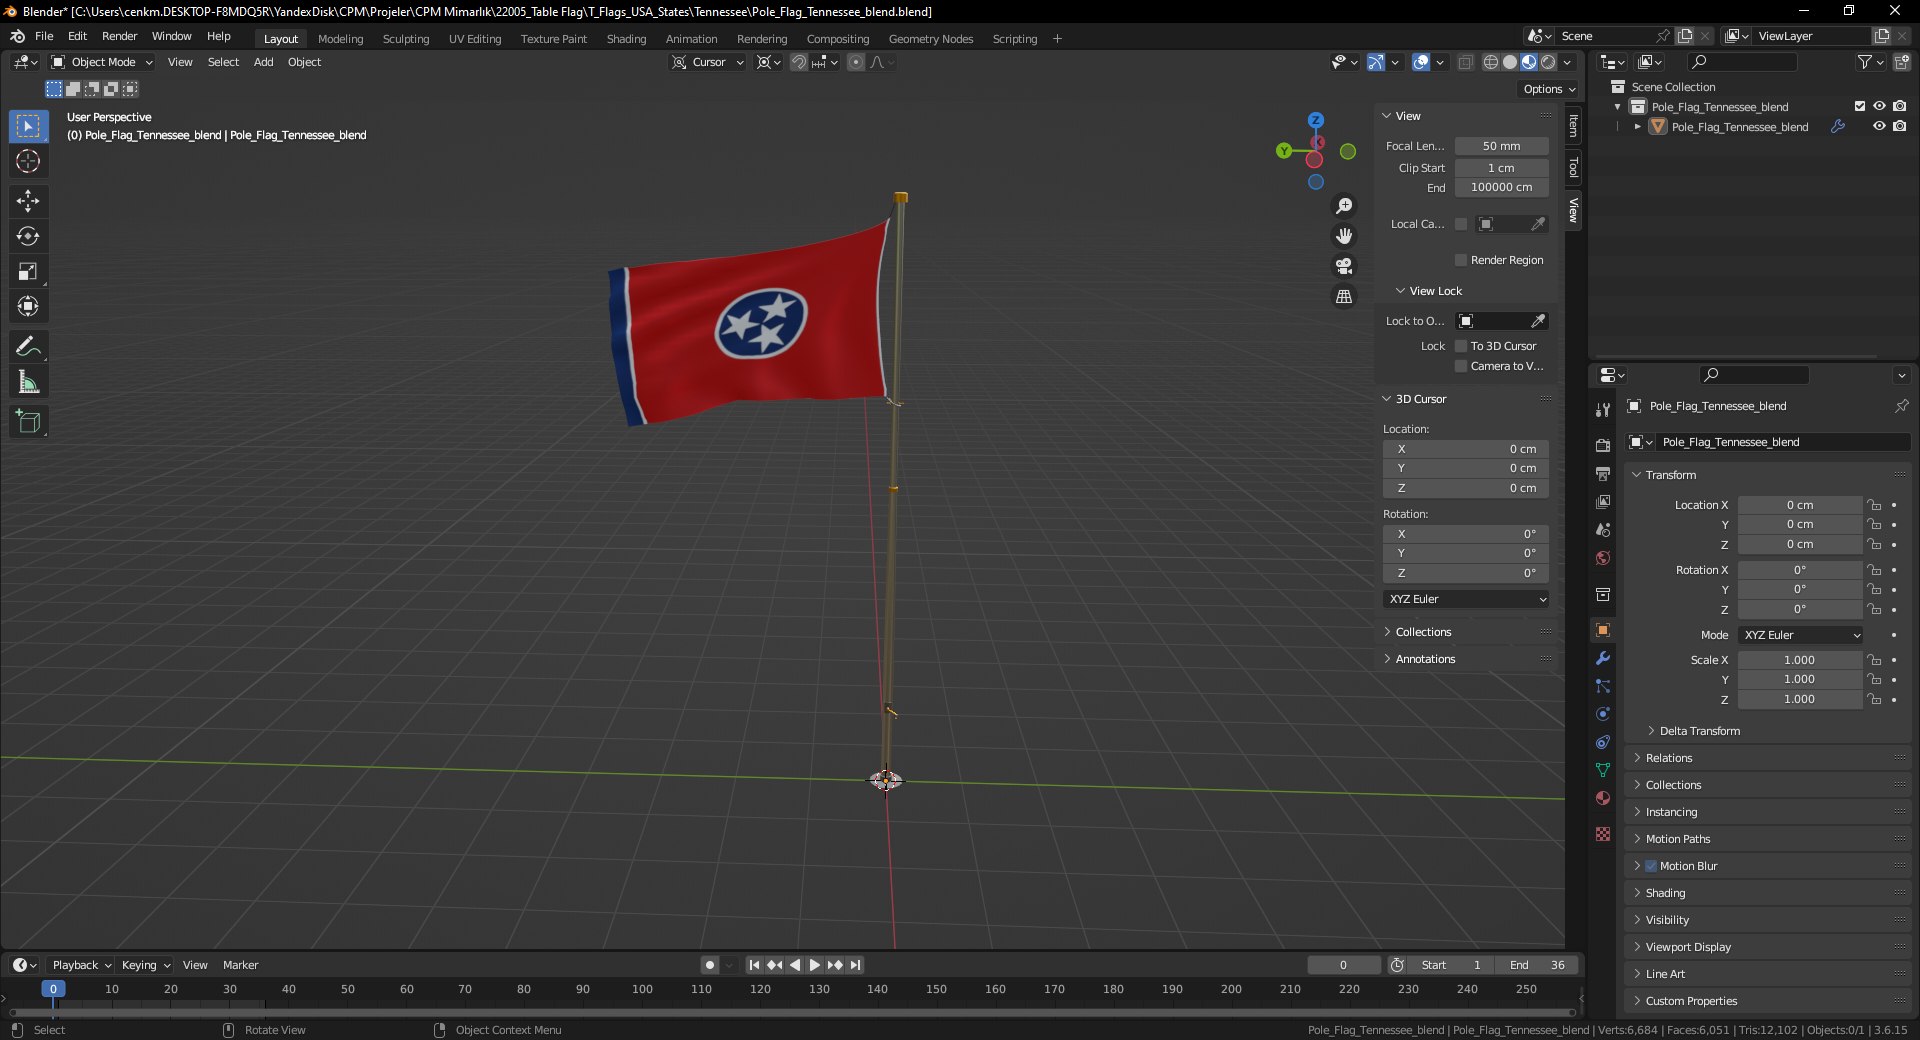Switch to rendered viewport shading
1920x1040 pixels.
pyautogui.click(x=1548, y=62)
